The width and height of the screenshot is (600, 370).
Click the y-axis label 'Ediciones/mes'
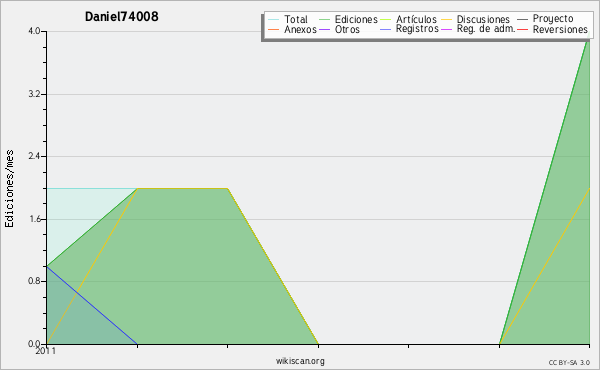pos(9,189)
